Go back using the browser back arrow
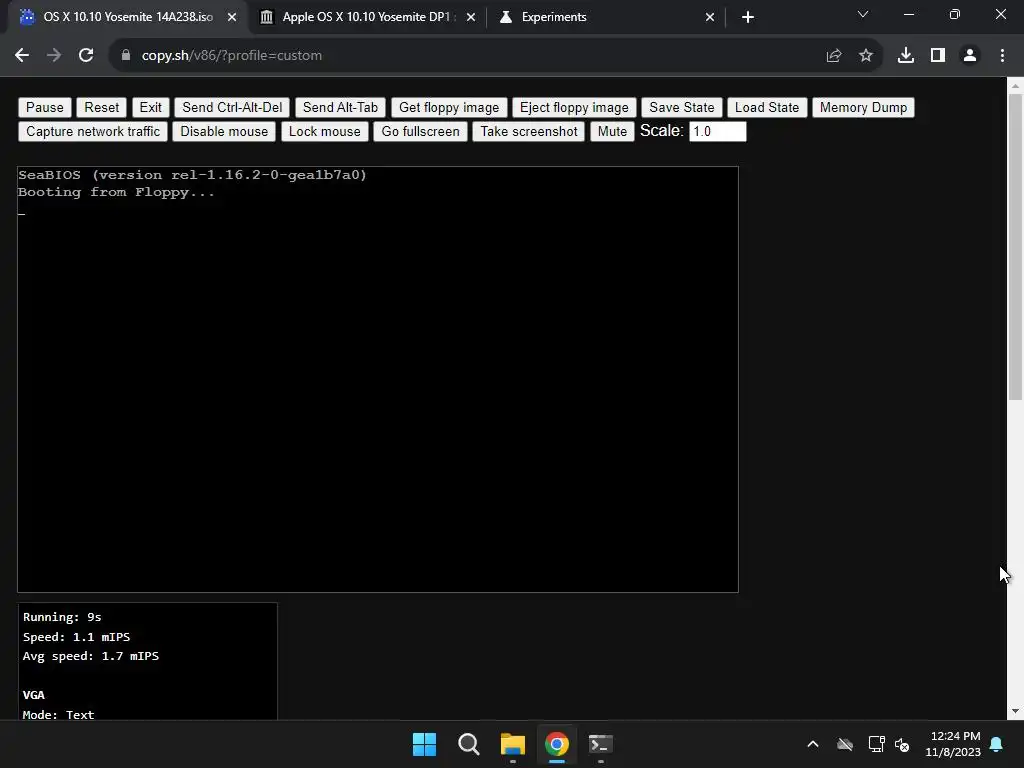The image size is (1024, 768). tap(22, 56)
